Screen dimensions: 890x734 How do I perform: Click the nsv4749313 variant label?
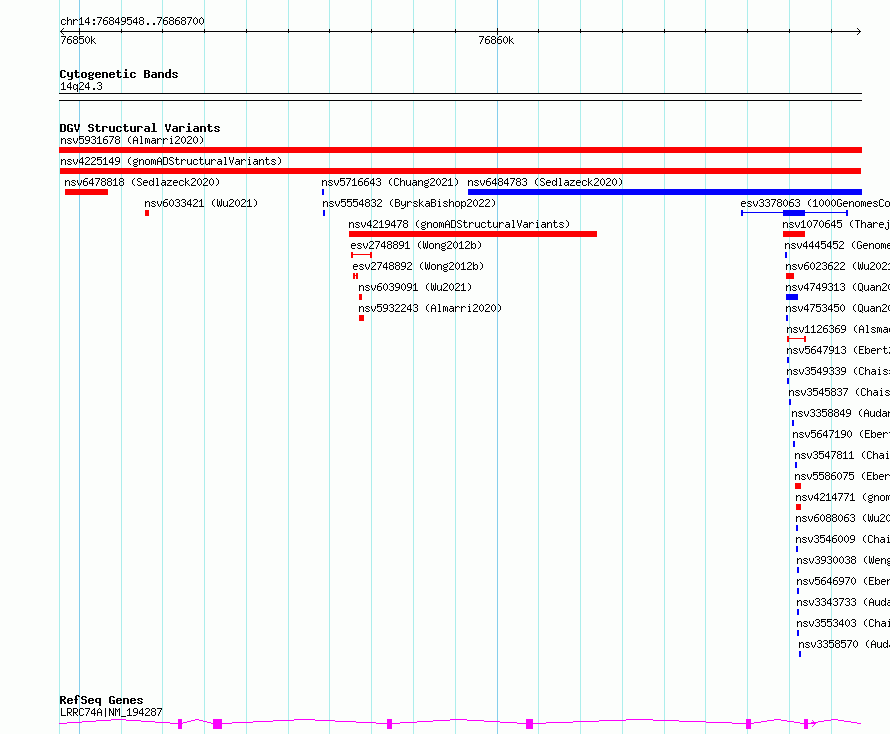[x=838, y=287]
